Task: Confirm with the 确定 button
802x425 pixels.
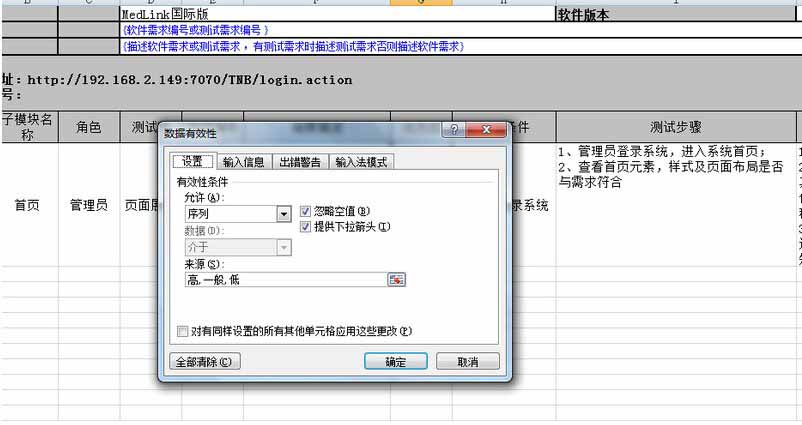Action: click(x=396, y=362)
